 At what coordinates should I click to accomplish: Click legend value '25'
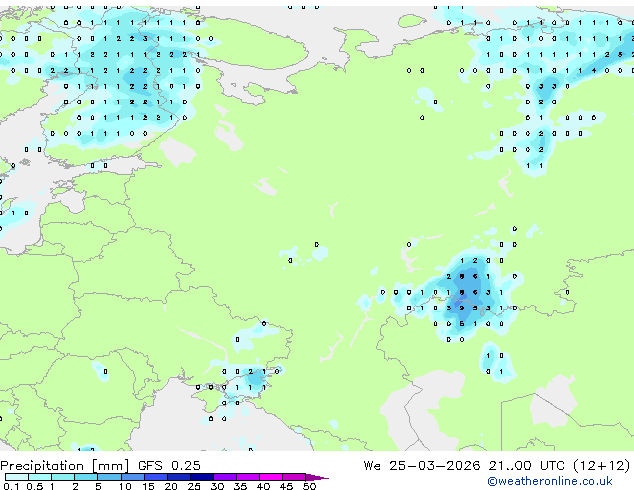click(x=194, y=486)
